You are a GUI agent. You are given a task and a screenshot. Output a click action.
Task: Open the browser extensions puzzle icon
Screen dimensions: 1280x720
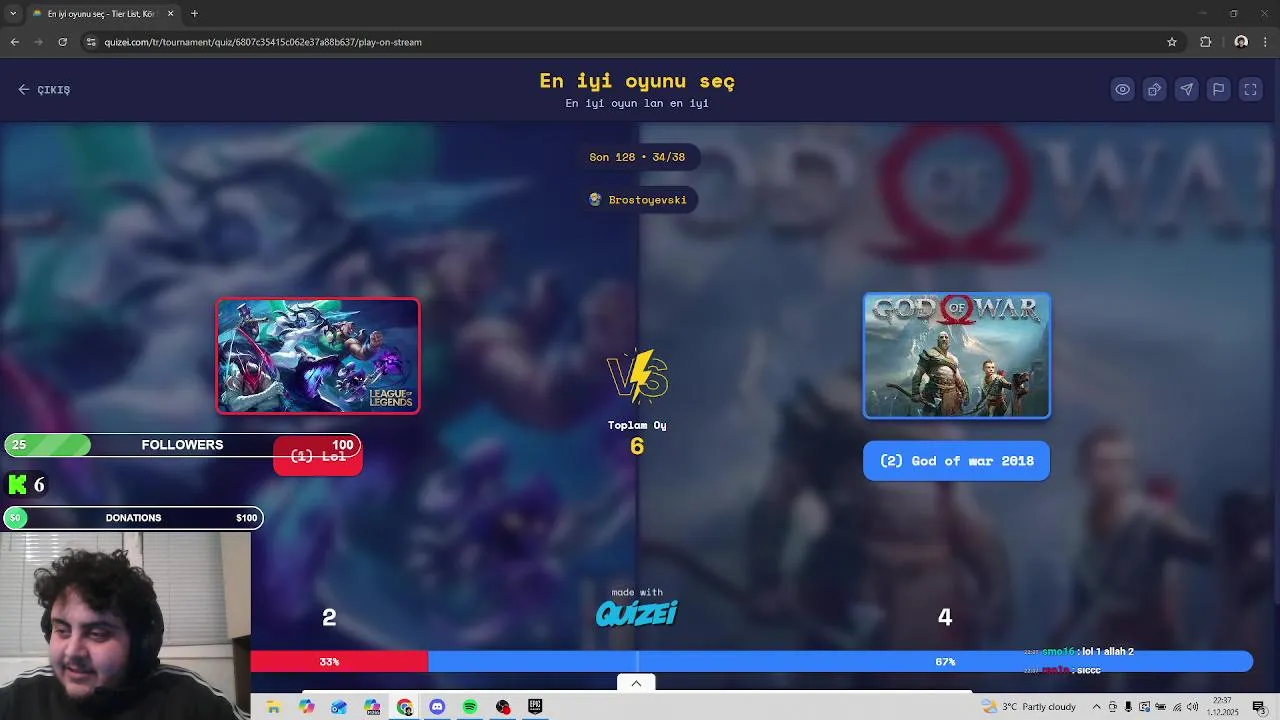[x=1206, y=42]
